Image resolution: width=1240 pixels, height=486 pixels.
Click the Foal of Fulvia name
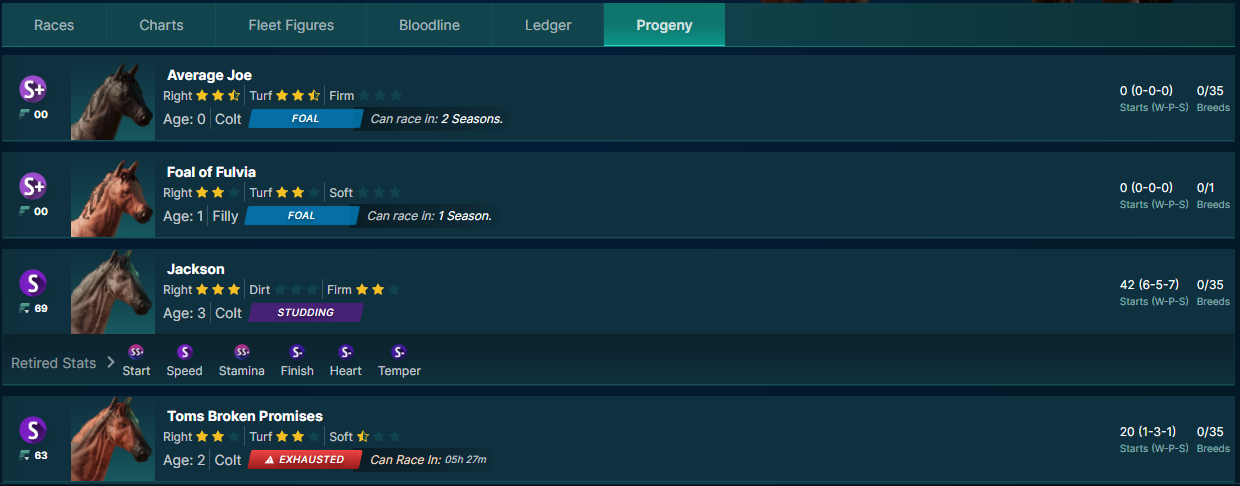(211, 172)
